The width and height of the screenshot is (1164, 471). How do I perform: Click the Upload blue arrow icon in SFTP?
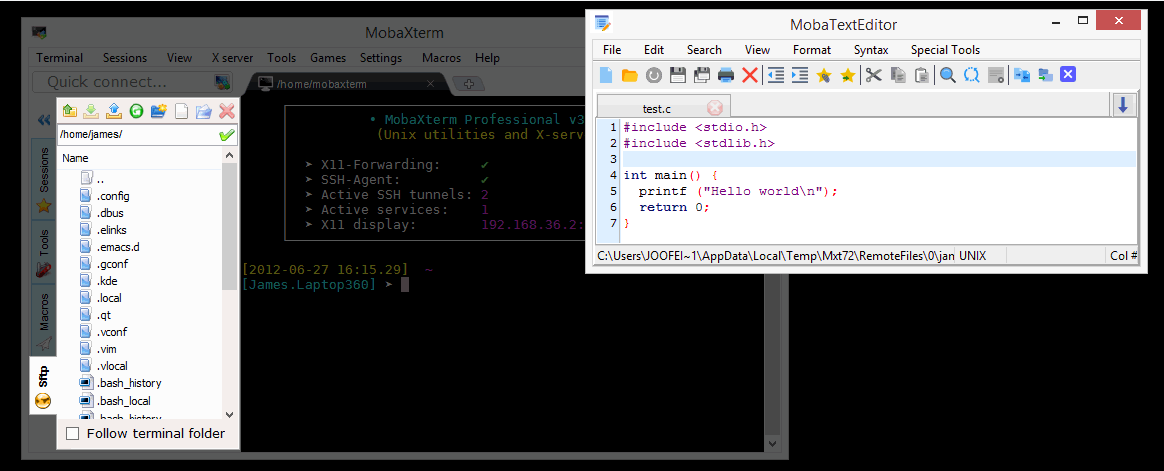(113, 111)
